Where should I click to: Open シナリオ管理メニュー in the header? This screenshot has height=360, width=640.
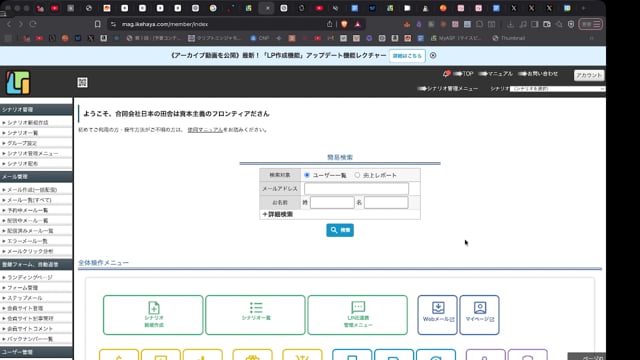pyautogui.click(x=448, y=89)
